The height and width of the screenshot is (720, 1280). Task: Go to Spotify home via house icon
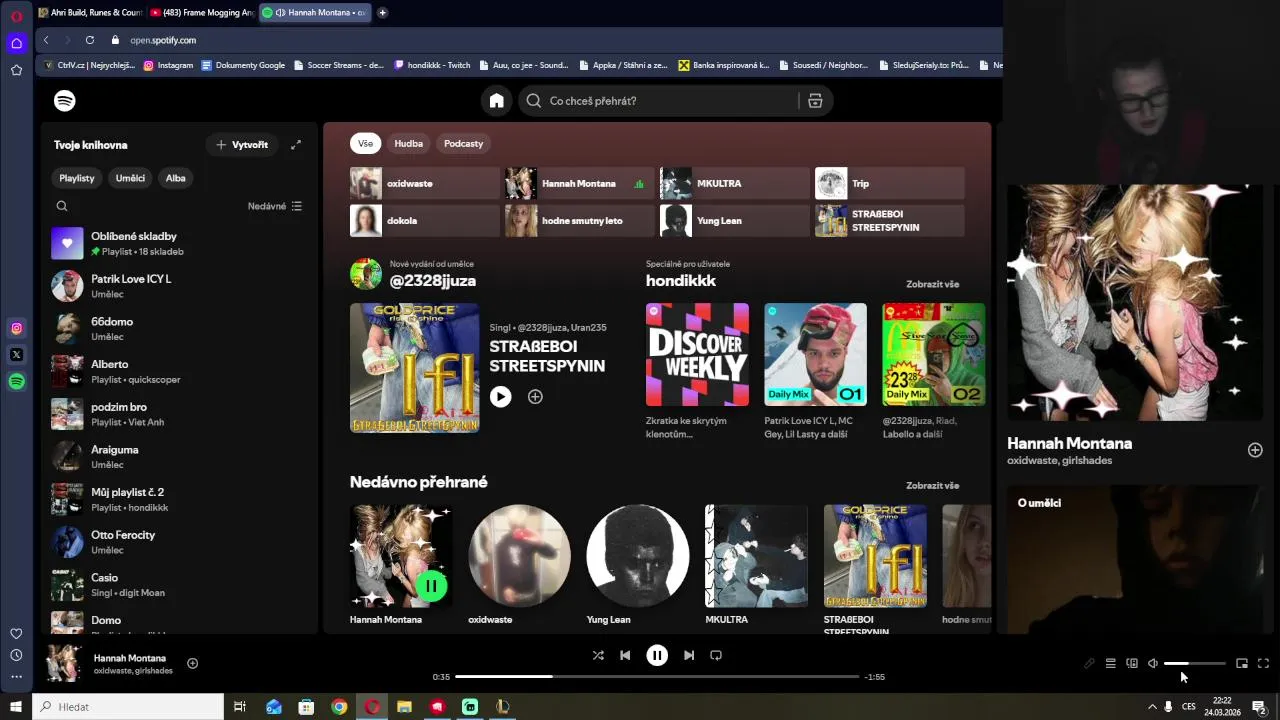point(496,100)
